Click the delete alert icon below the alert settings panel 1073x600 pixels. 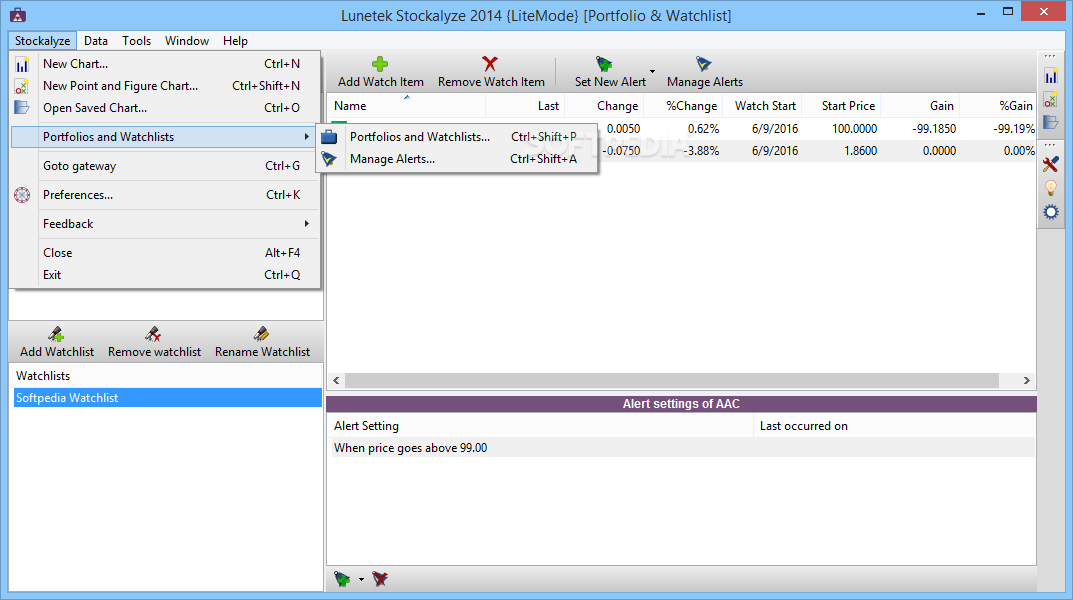point(380,579)
